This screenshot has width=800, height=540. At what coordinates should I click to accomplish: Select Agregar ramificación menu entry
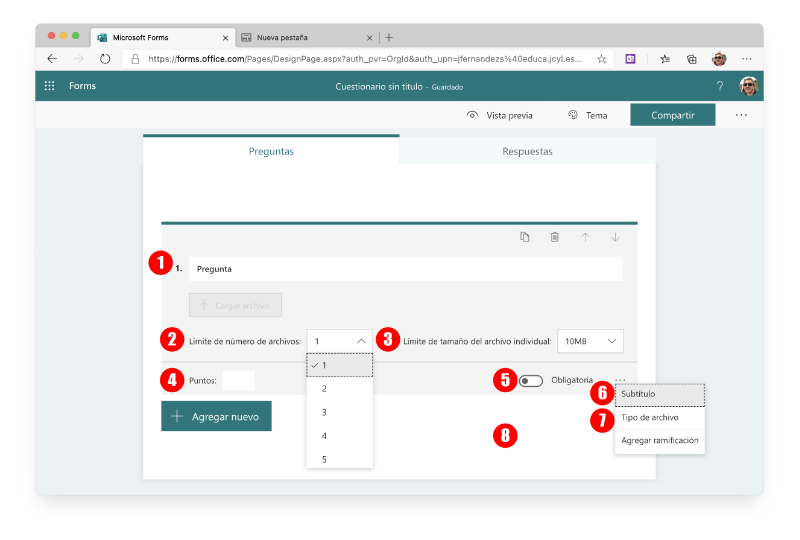pyautogui.click(x=660, y=440)
